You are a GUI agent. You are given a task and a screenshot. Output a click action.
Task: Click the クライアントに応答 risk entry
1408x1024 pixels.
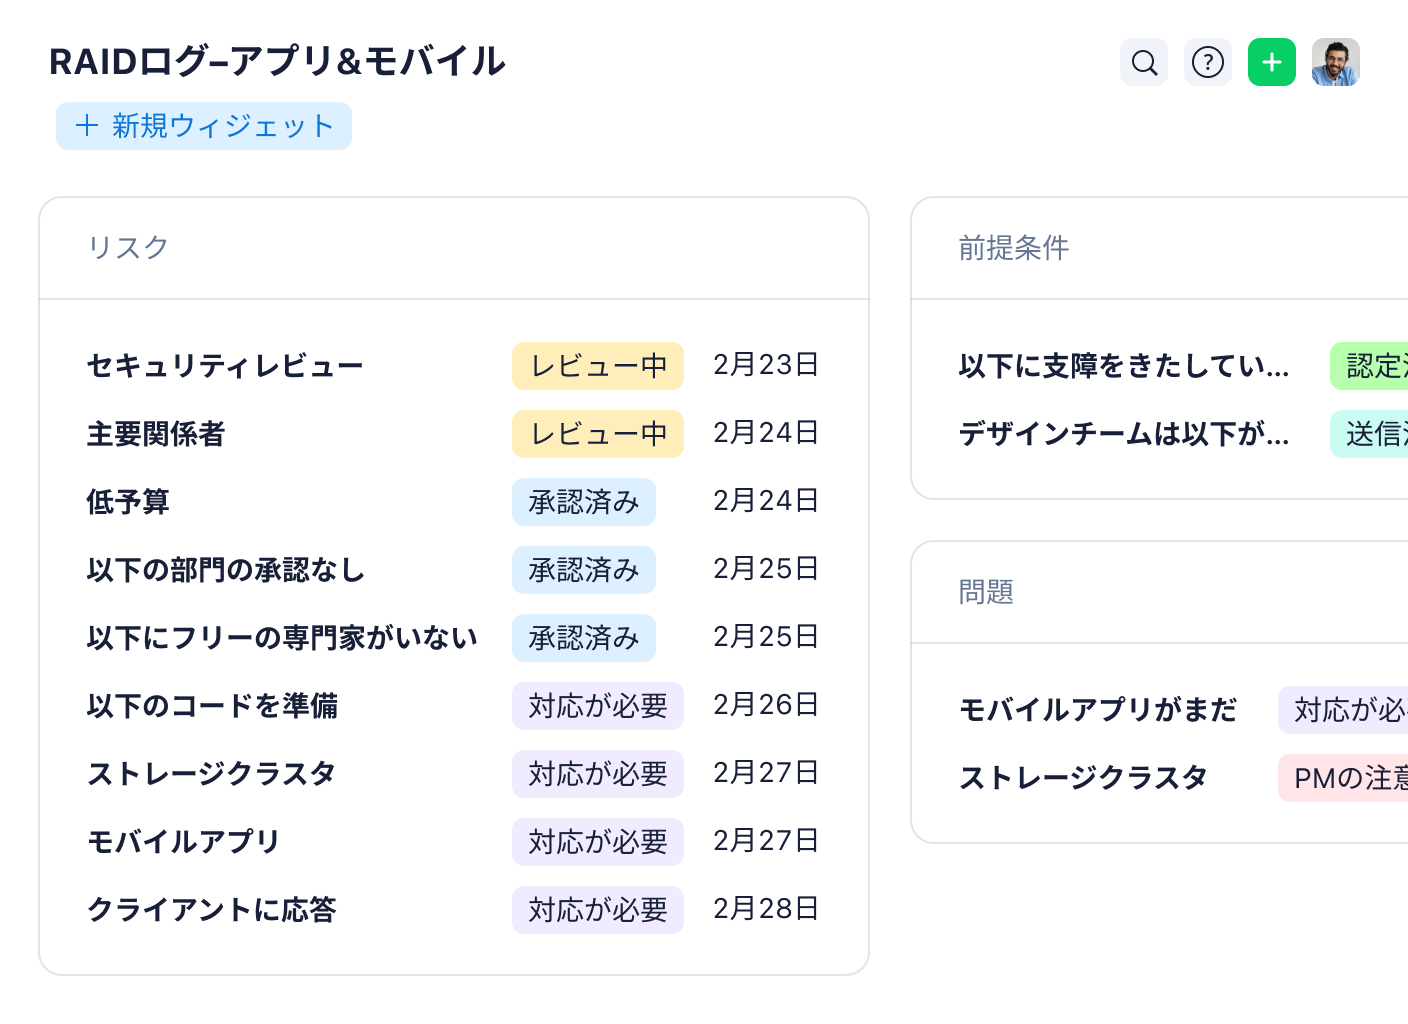pyautogui.click(x=212, y=910)
